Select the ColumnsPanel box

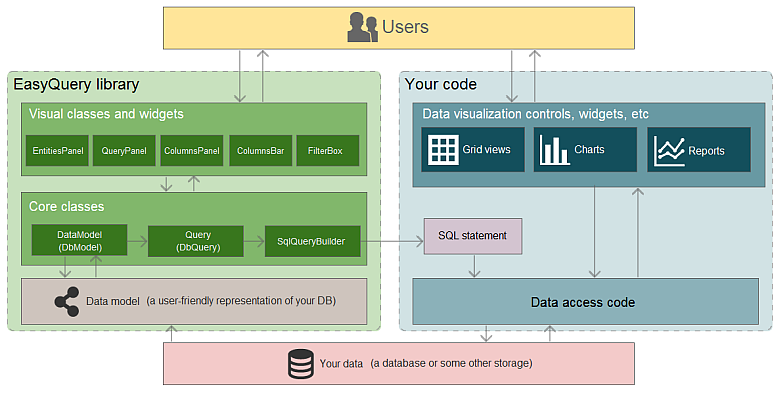(x=192, y=150)
